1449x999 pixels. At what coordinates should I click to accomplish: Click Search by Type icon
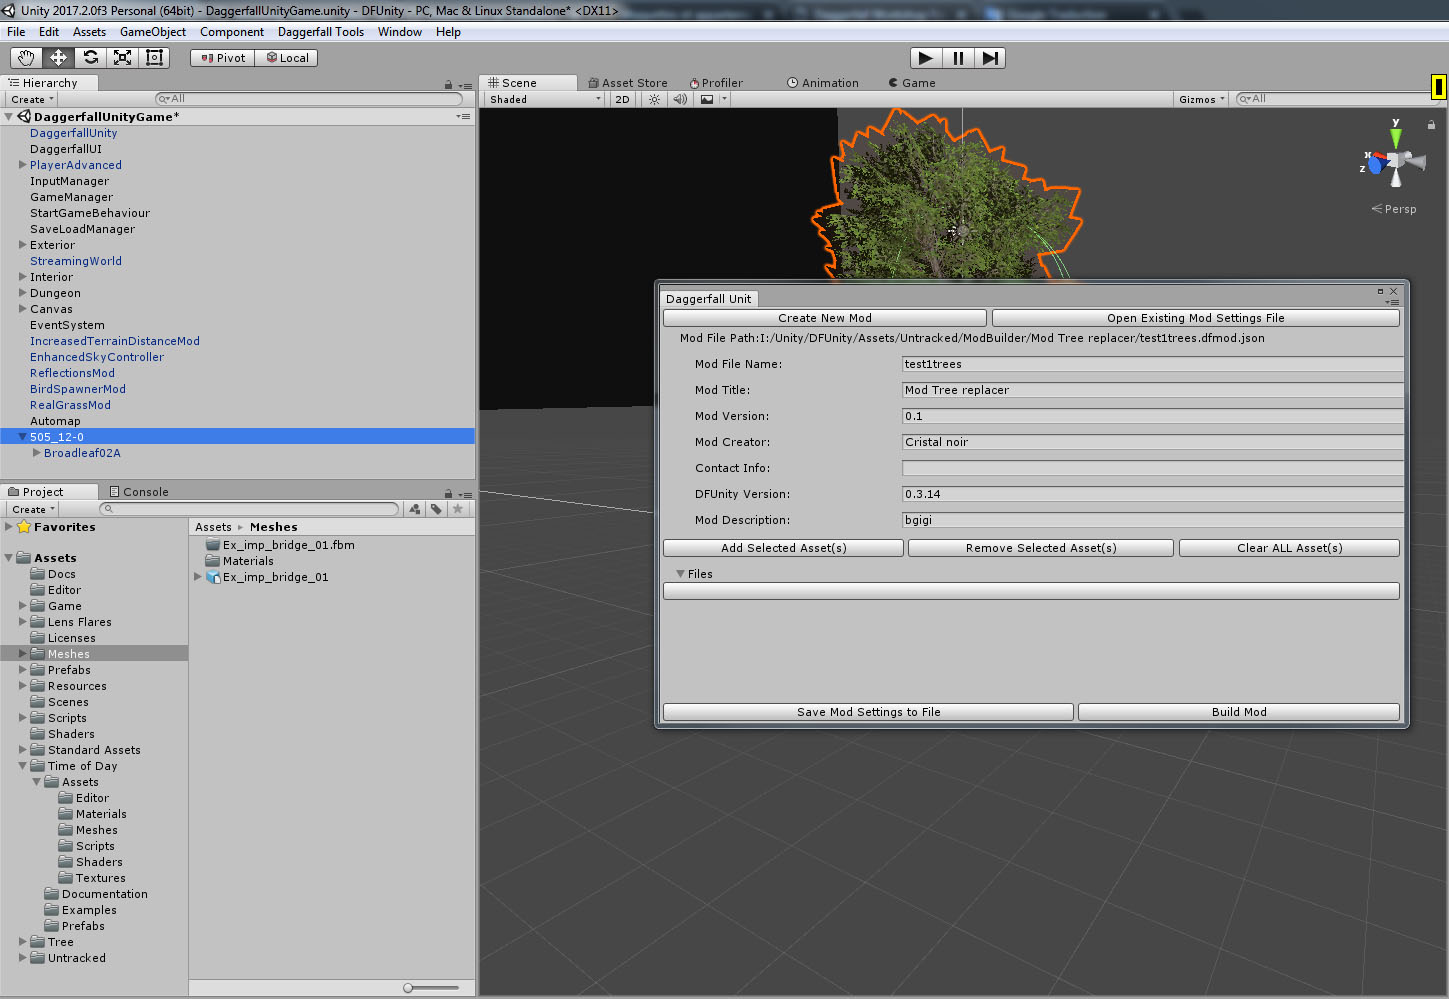(415, 509)
